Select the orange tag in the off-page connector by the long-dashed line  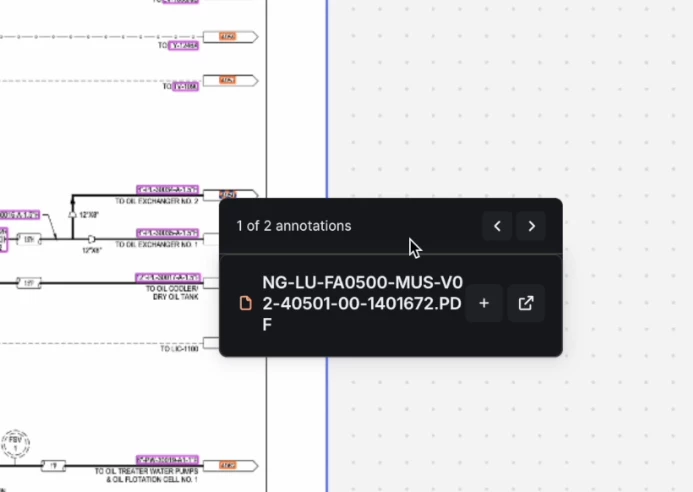pos(228,36)
